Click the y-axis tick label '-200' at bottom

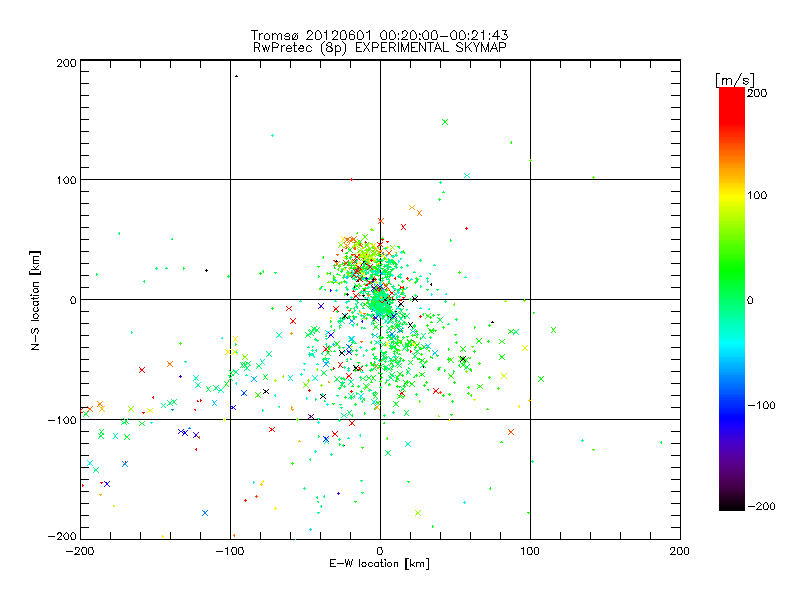[x=62, y=536]
